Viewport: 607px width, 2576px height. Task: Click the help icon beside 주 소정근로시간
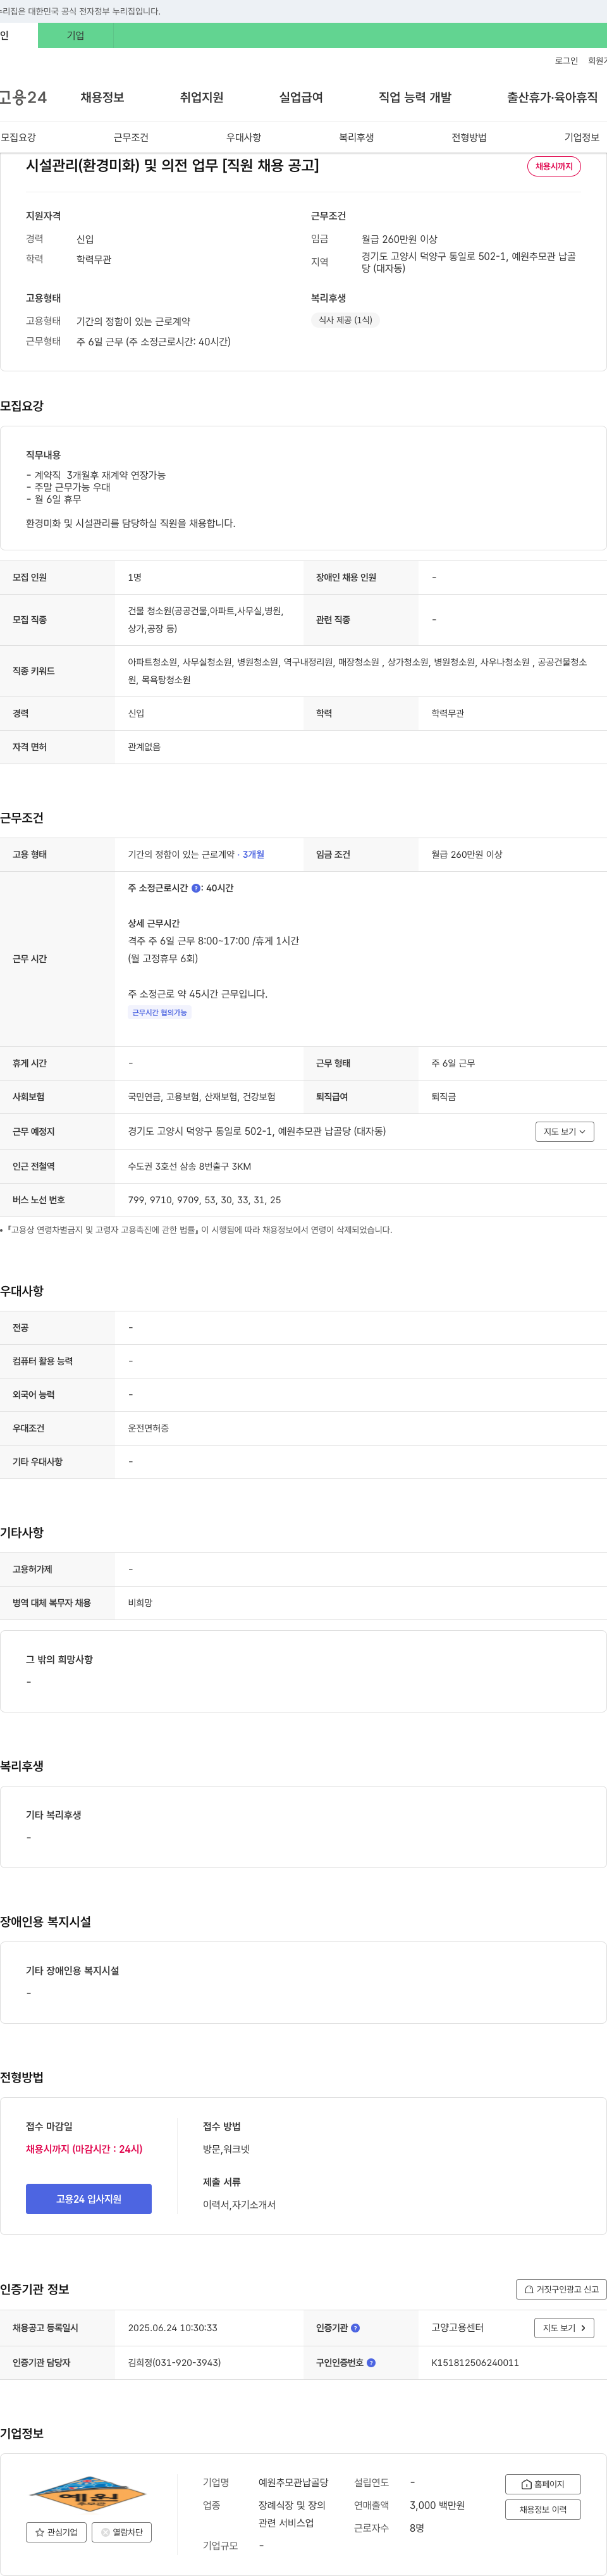(x=196, y=888)
